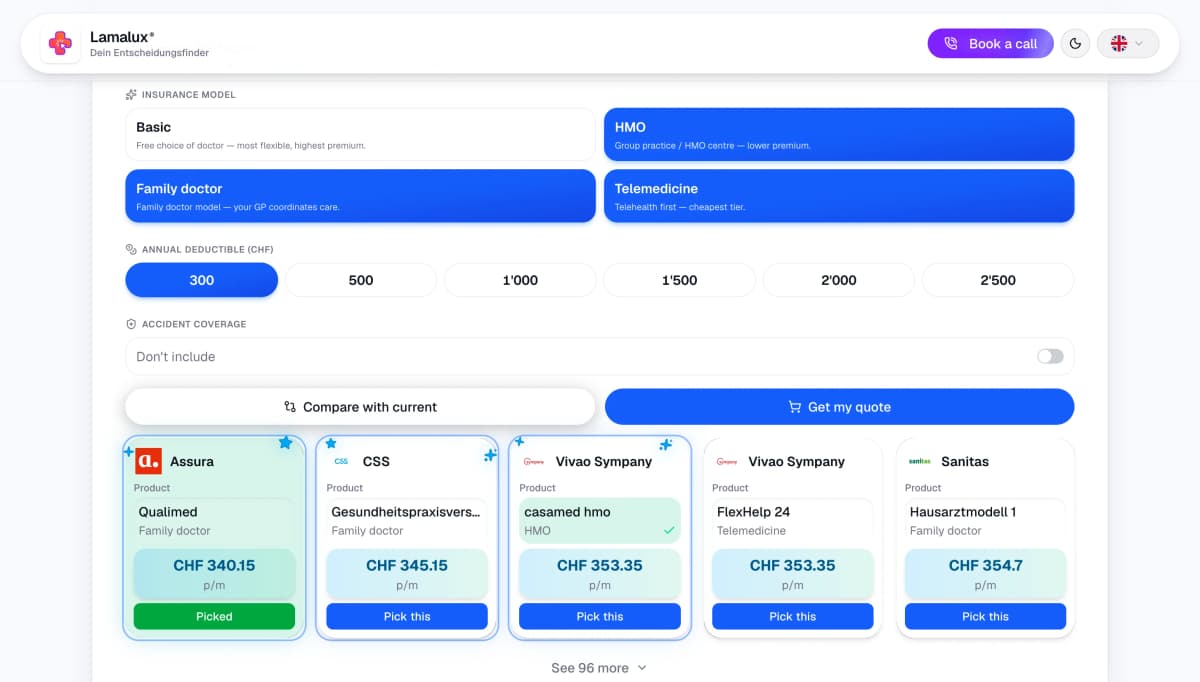Open the Qualimed product selector on Assura
Image resolution: width=1200 pixels, height=682 pixels.
(x=214, y=521)
